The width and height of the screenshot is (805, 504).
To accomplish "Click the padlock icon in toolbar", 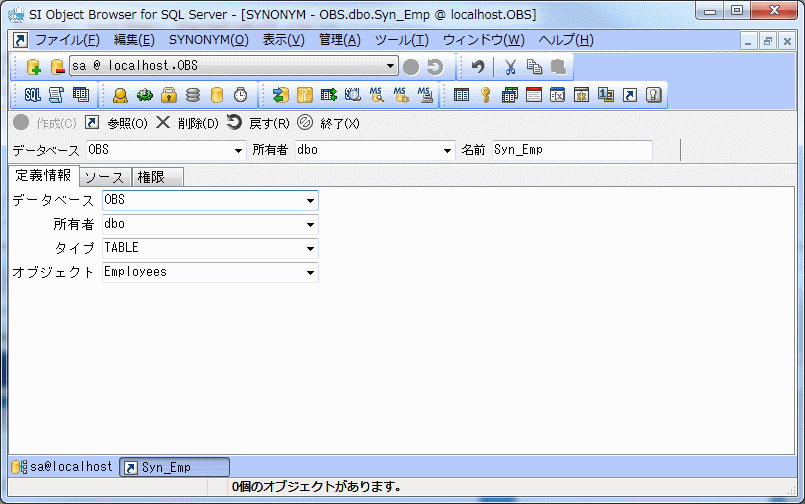I will 169,95.
